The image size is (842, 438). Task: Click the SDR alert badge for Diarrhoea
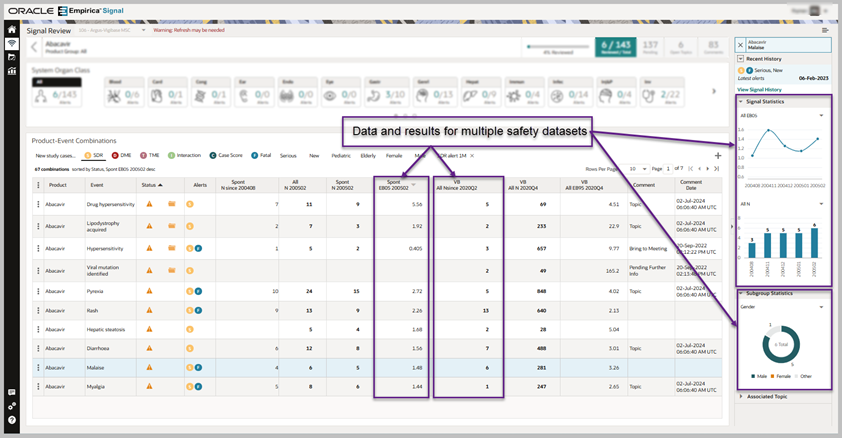tap(190, 348)
